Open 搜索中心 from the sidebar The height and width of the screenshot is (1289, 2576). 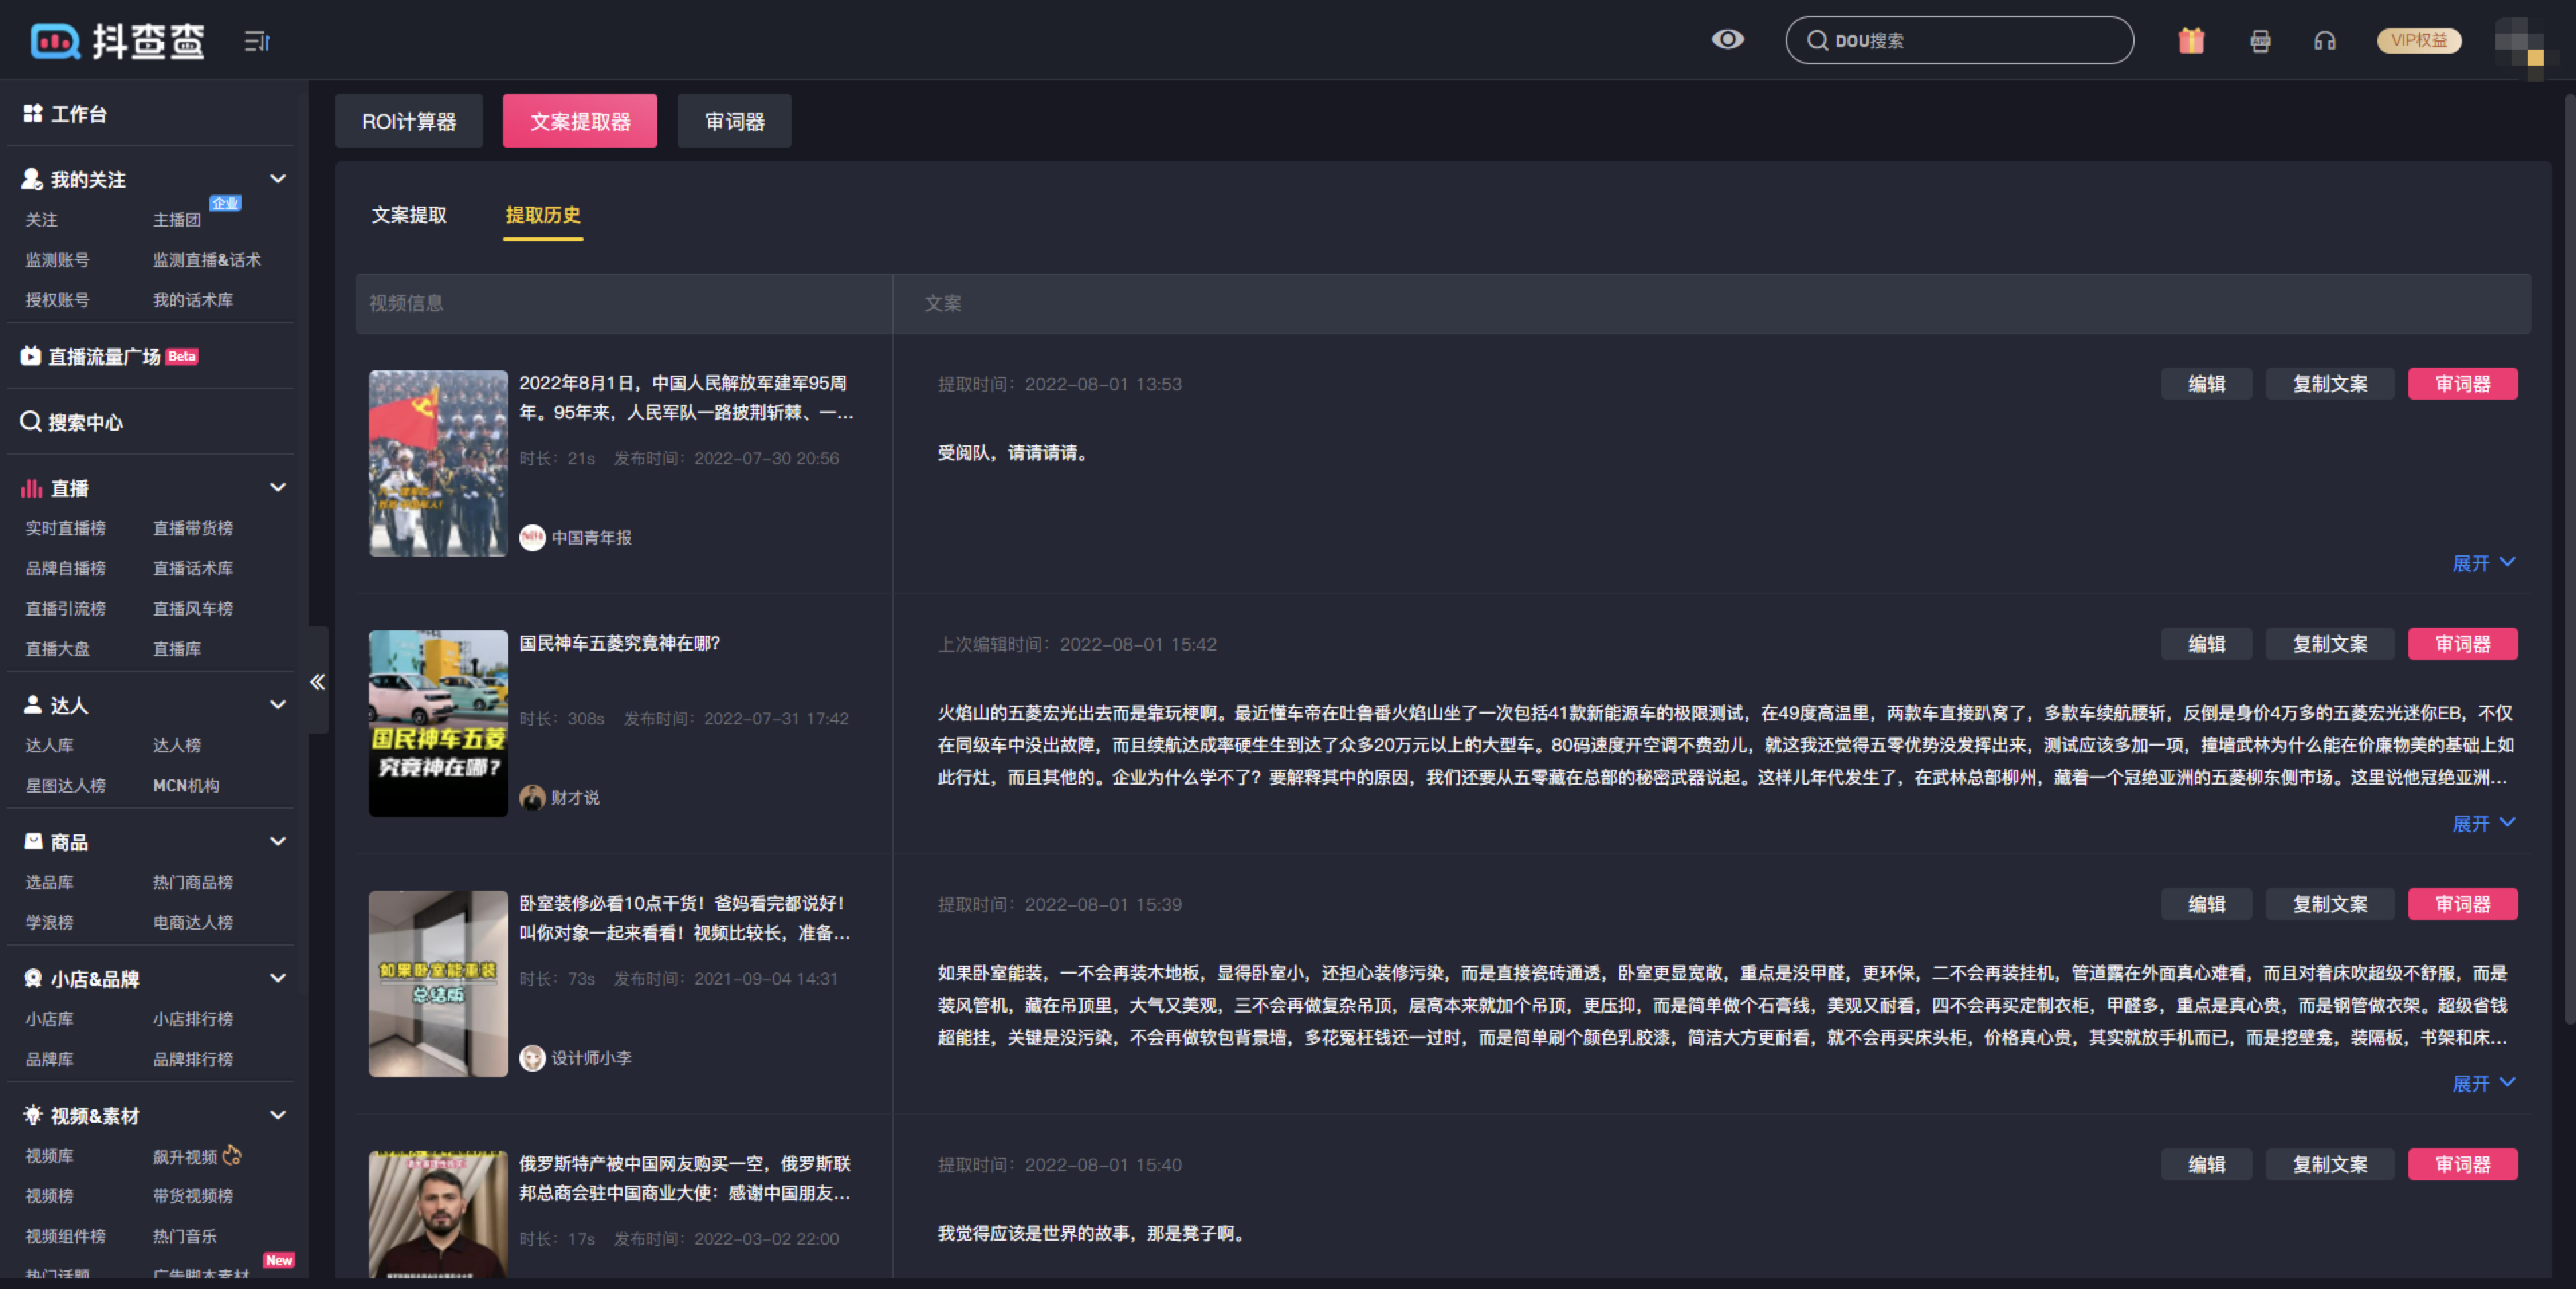coord(85,422)
